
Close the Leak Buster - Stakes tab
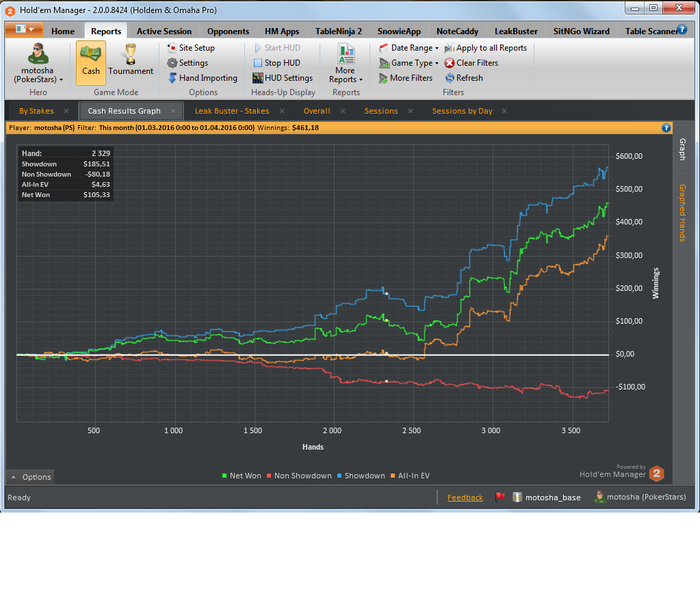coord(282,111)
